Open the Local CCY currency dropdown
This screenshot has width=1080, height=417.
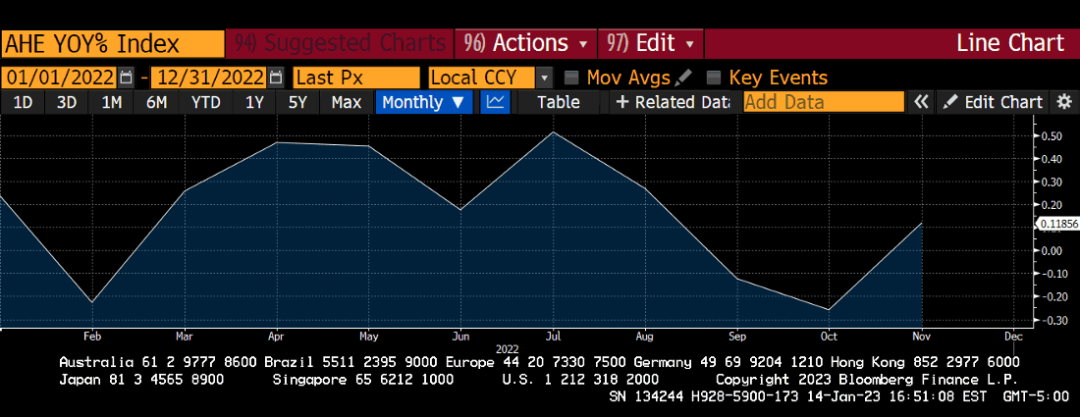point(544,77)
